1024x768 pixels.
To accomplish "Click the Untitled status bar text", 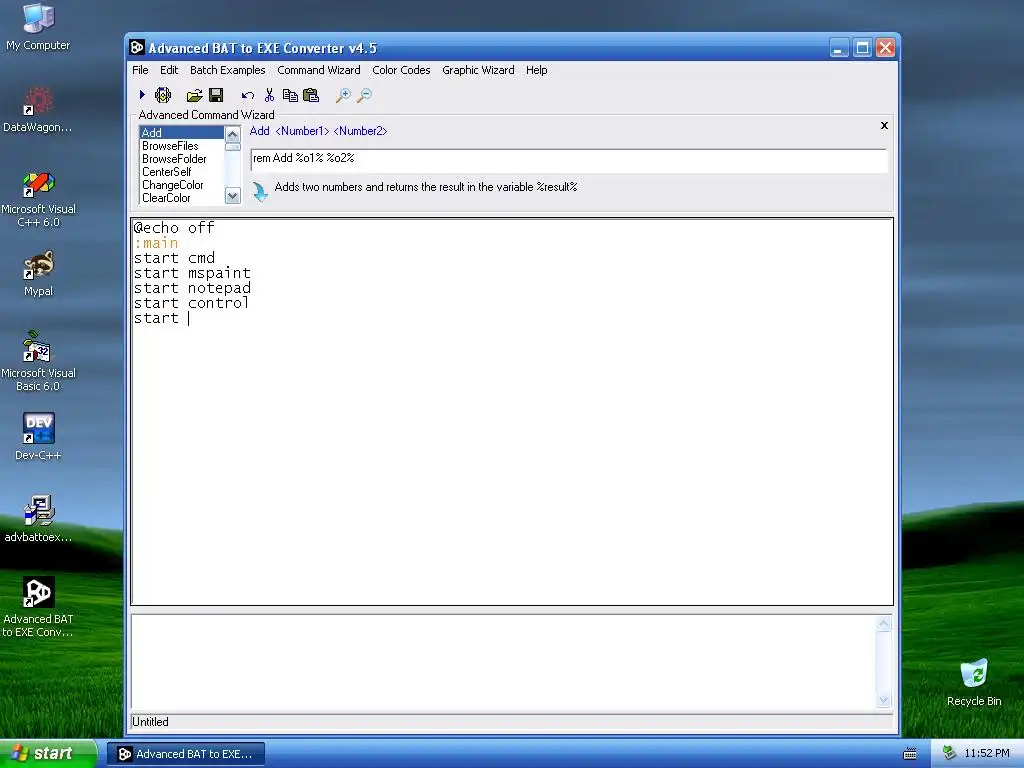I will pyautogui.click(x=150, y=722).
